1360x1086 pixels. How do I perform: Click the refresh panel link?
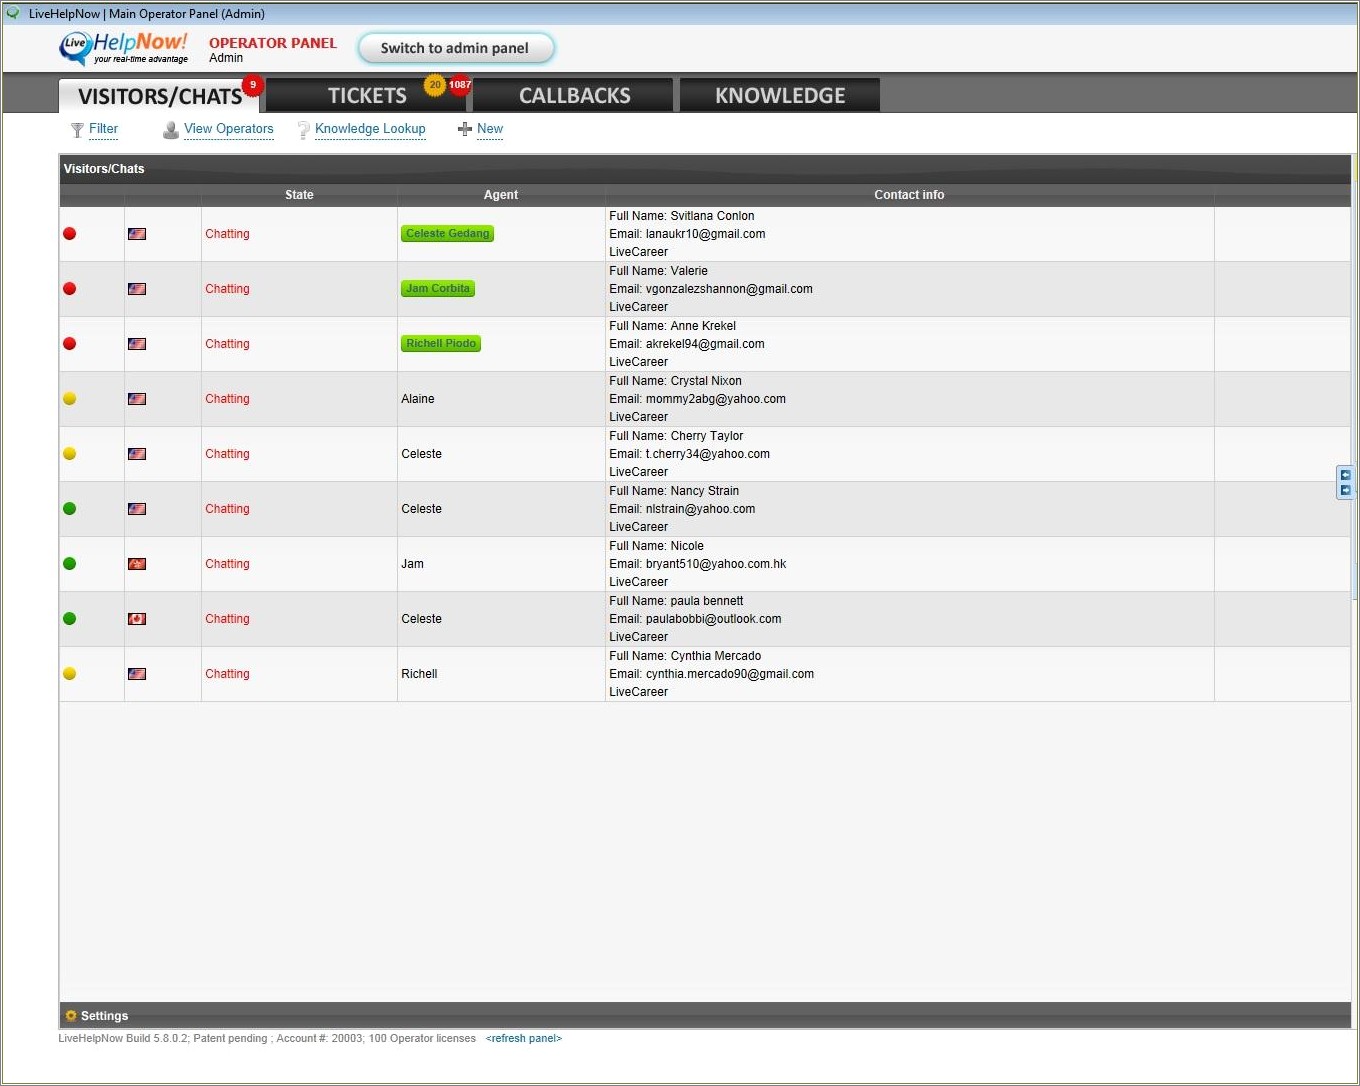[523, 1039]
